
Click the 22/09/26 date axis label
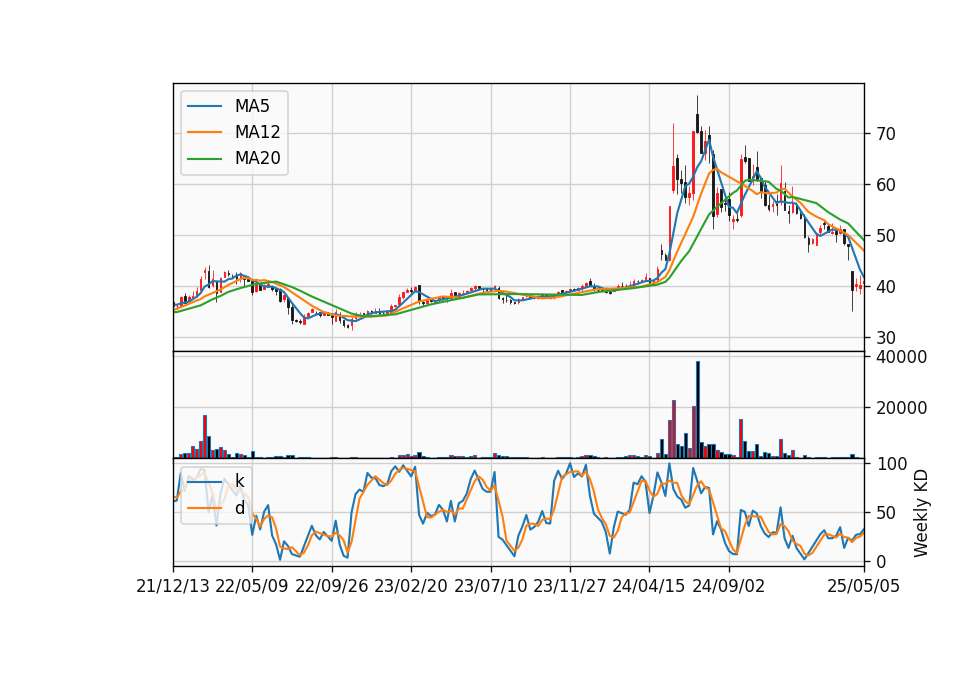[331, 586]
